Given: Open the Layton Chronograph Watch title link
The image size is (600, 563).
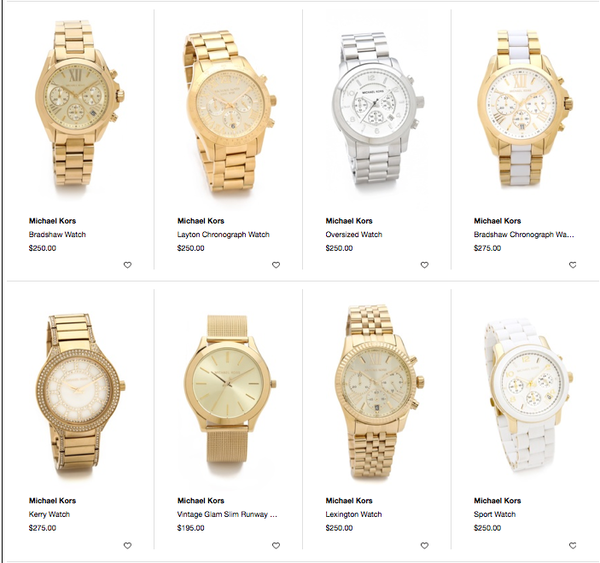Looking at the screenshot, I should click(x=223, y=234).
